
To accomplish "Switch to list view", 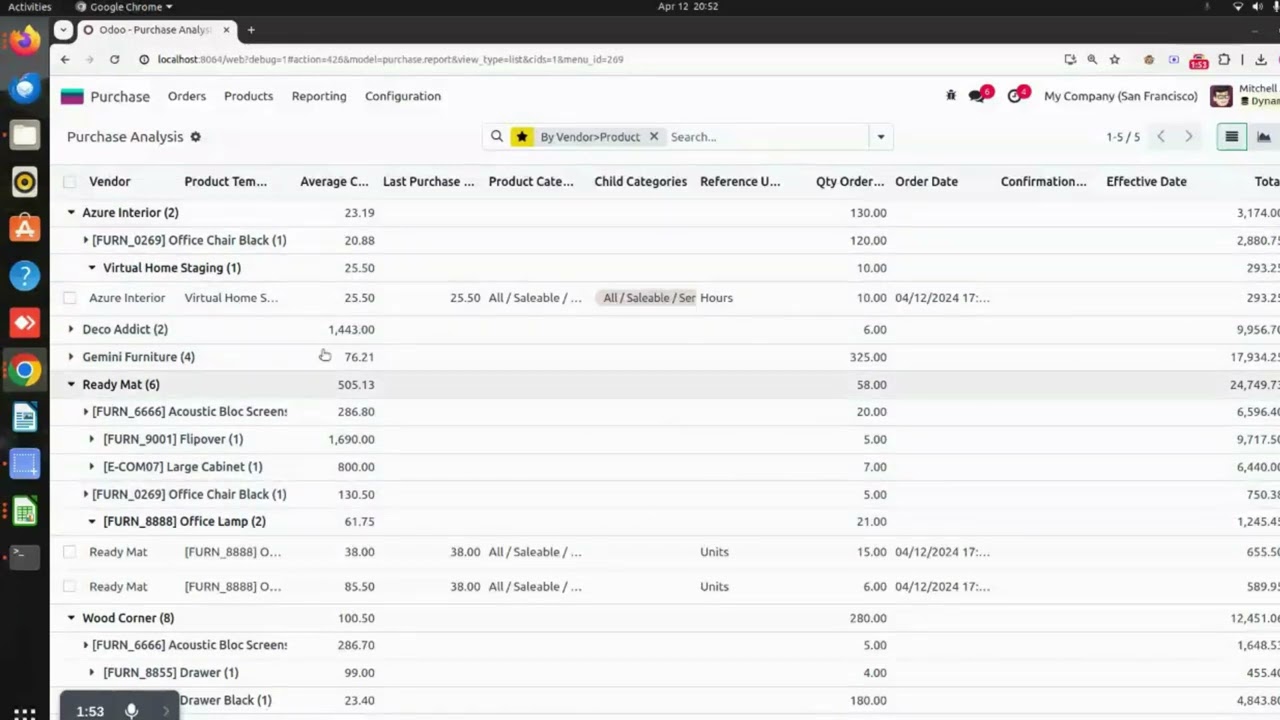I will point(1232,137).
